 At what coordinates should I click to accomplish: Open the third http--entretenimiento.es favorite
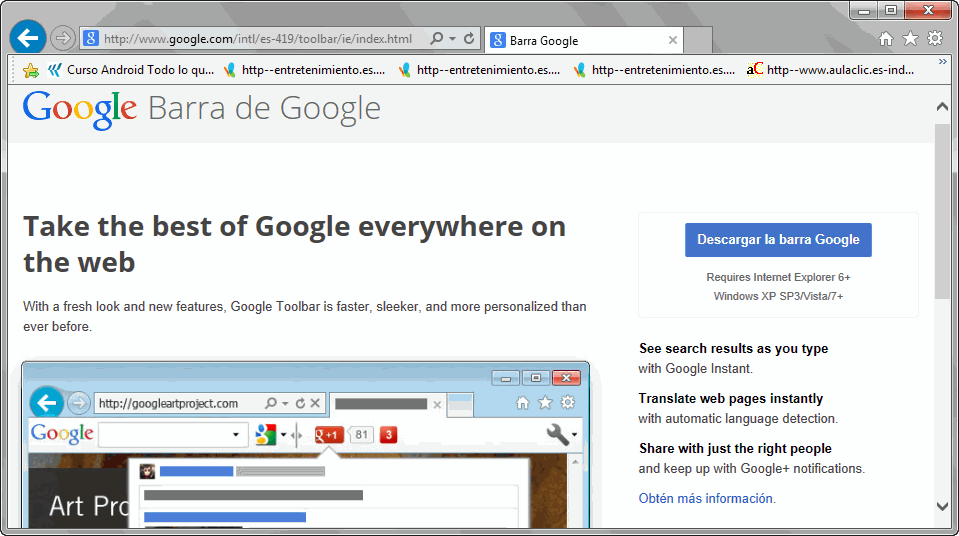click(x=654, y=70)
